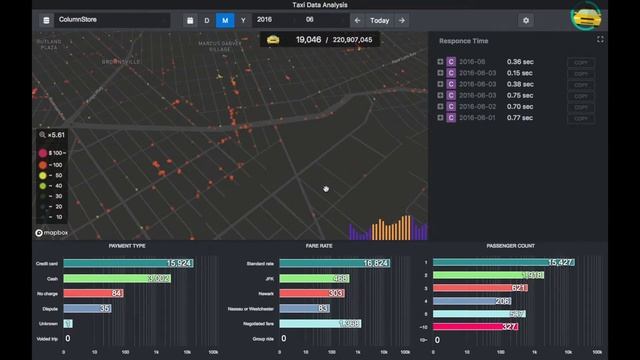Click the orange ~100 legend swatch
The image size is (640, 360).
[x=43, y=165]
